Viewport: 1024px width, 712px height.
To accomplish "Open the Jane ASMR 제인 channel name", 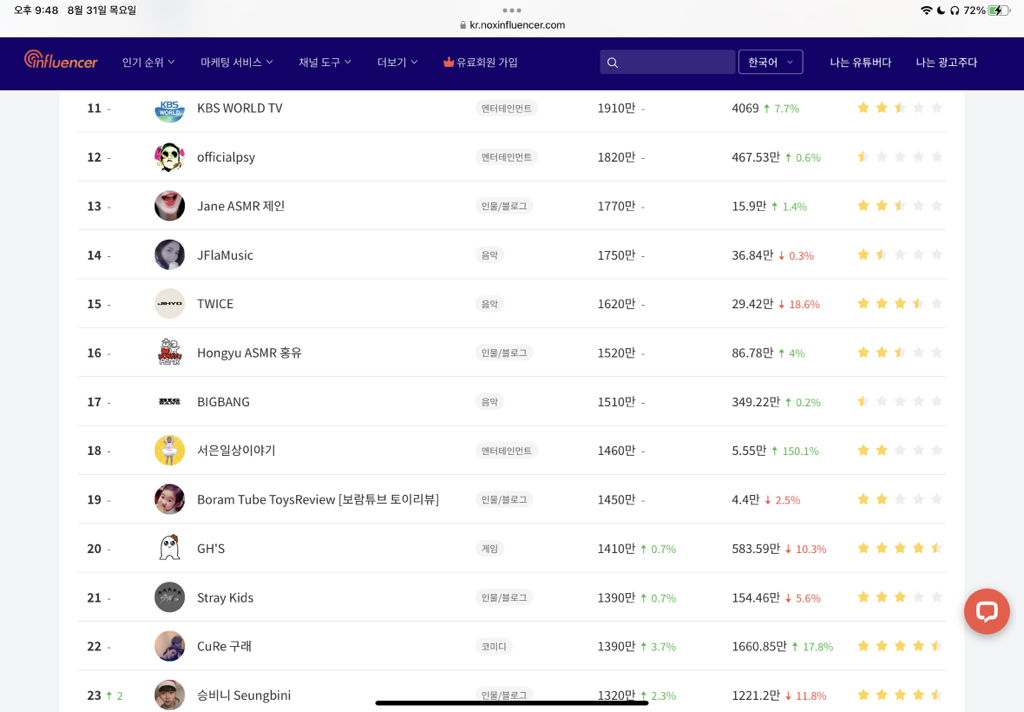I will tap(241, 206).
